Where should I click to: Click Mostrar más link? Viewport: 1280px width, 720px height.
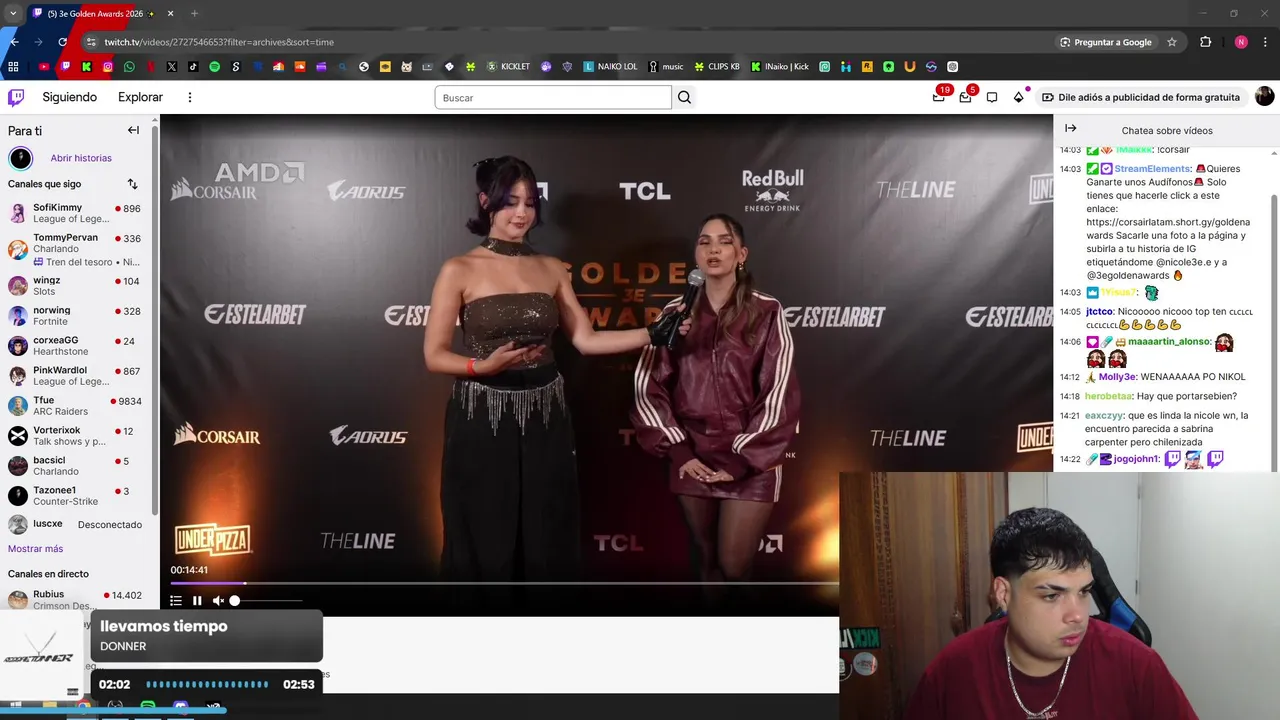tap(35, 549)
